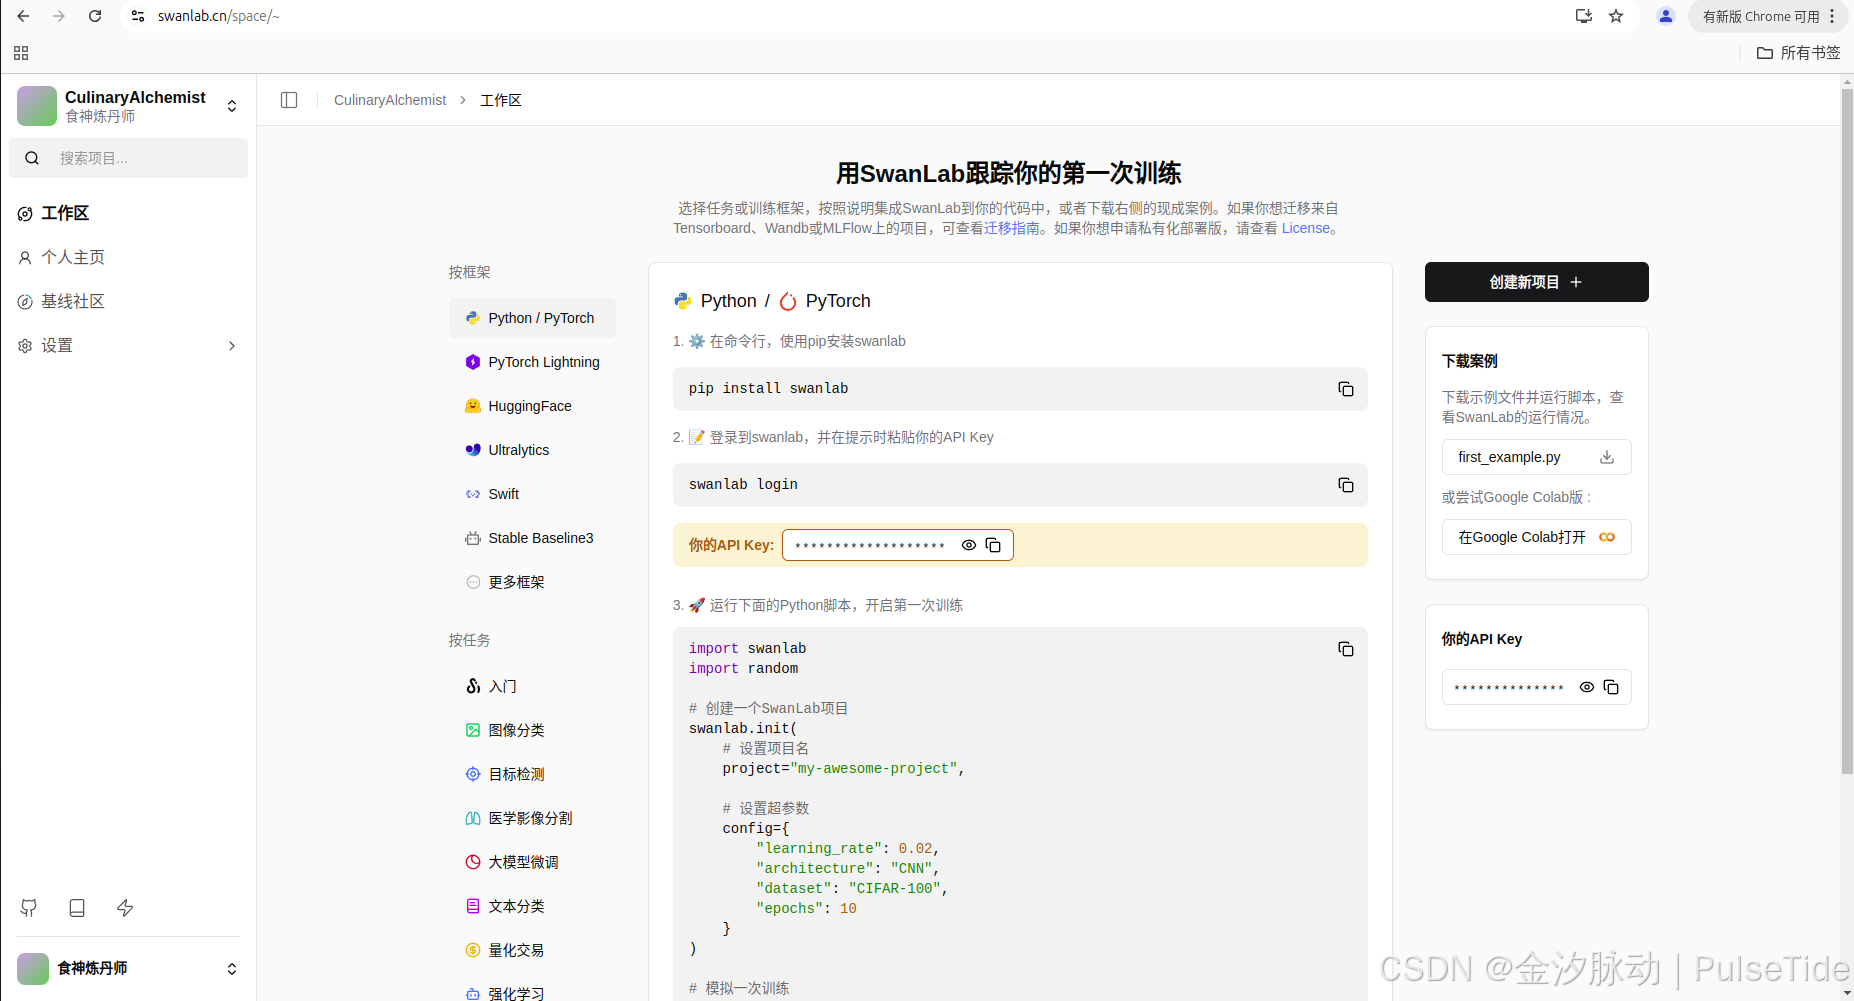The image size is (1854, 1001).
Task: Click 创建新项目 button
Action: coord(1536,282)
